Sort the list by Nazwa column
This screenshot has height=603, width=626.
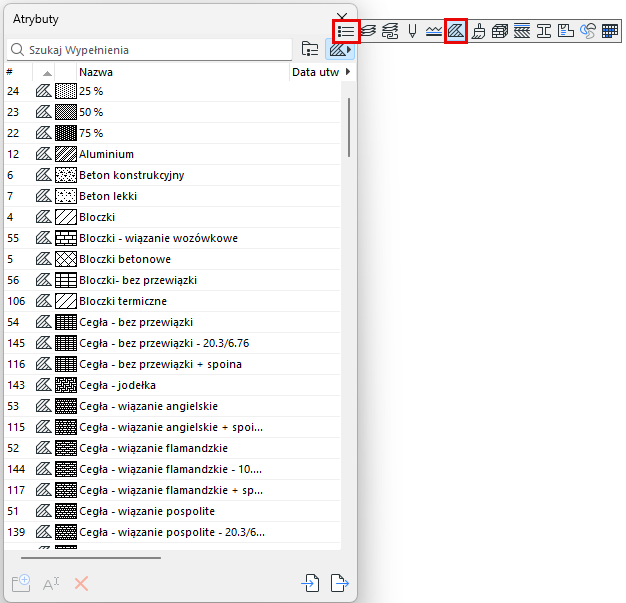tap(183, 72)
